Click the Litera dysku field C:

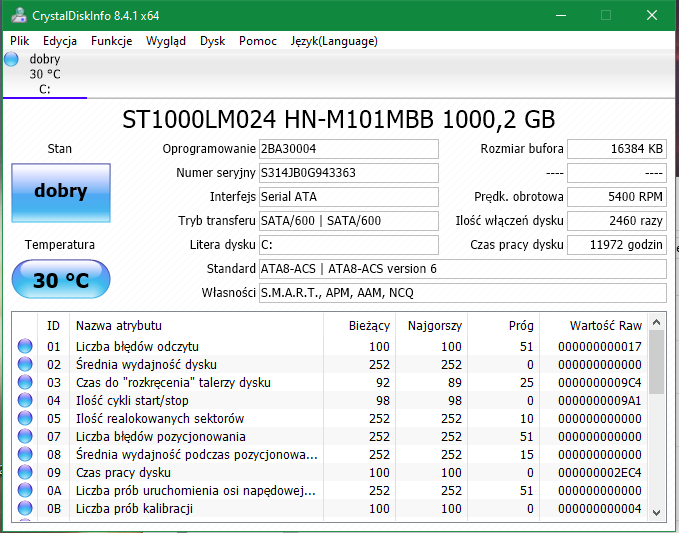click(x=349, y=245)
